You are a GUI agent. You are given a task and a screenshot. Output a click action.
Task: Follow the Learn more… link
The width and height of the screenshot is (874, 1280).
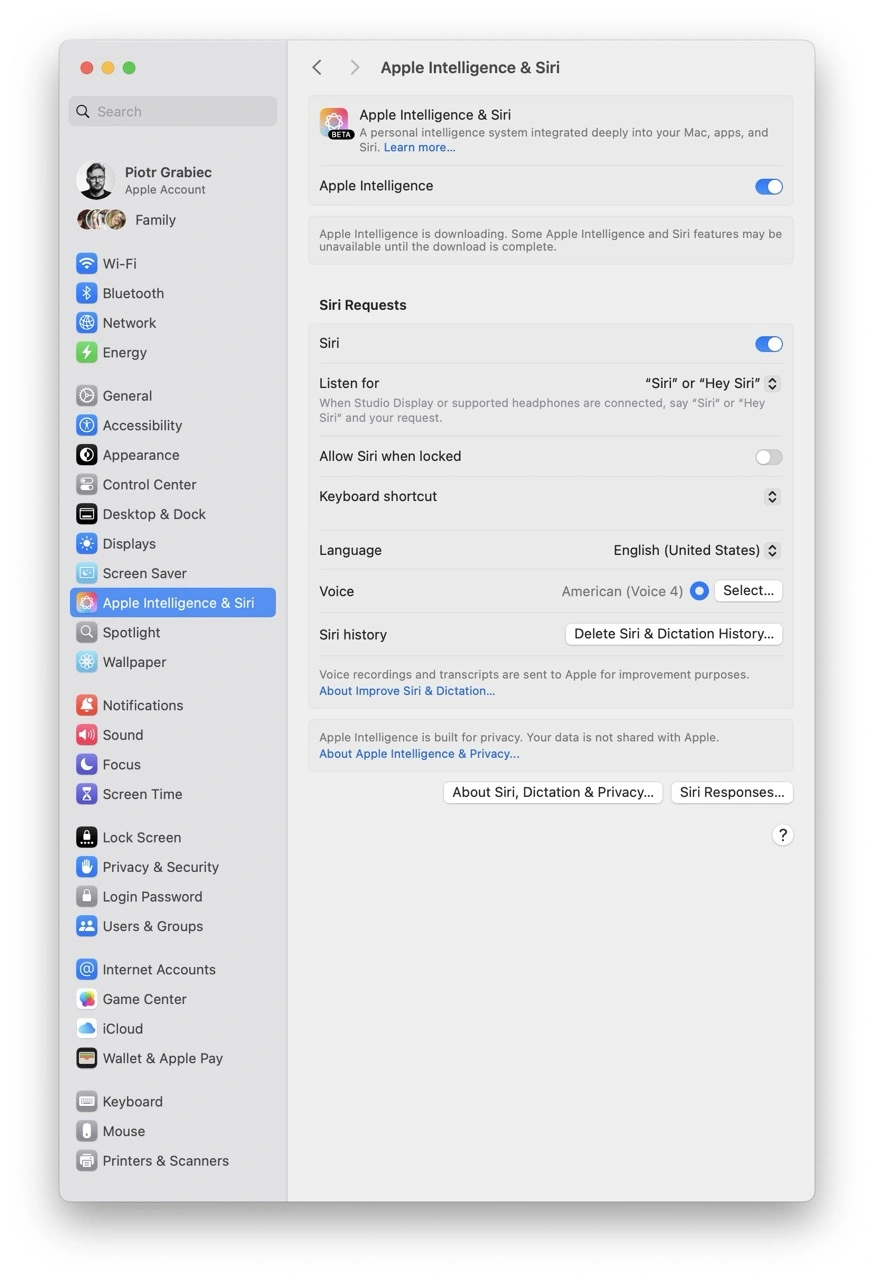419,147
